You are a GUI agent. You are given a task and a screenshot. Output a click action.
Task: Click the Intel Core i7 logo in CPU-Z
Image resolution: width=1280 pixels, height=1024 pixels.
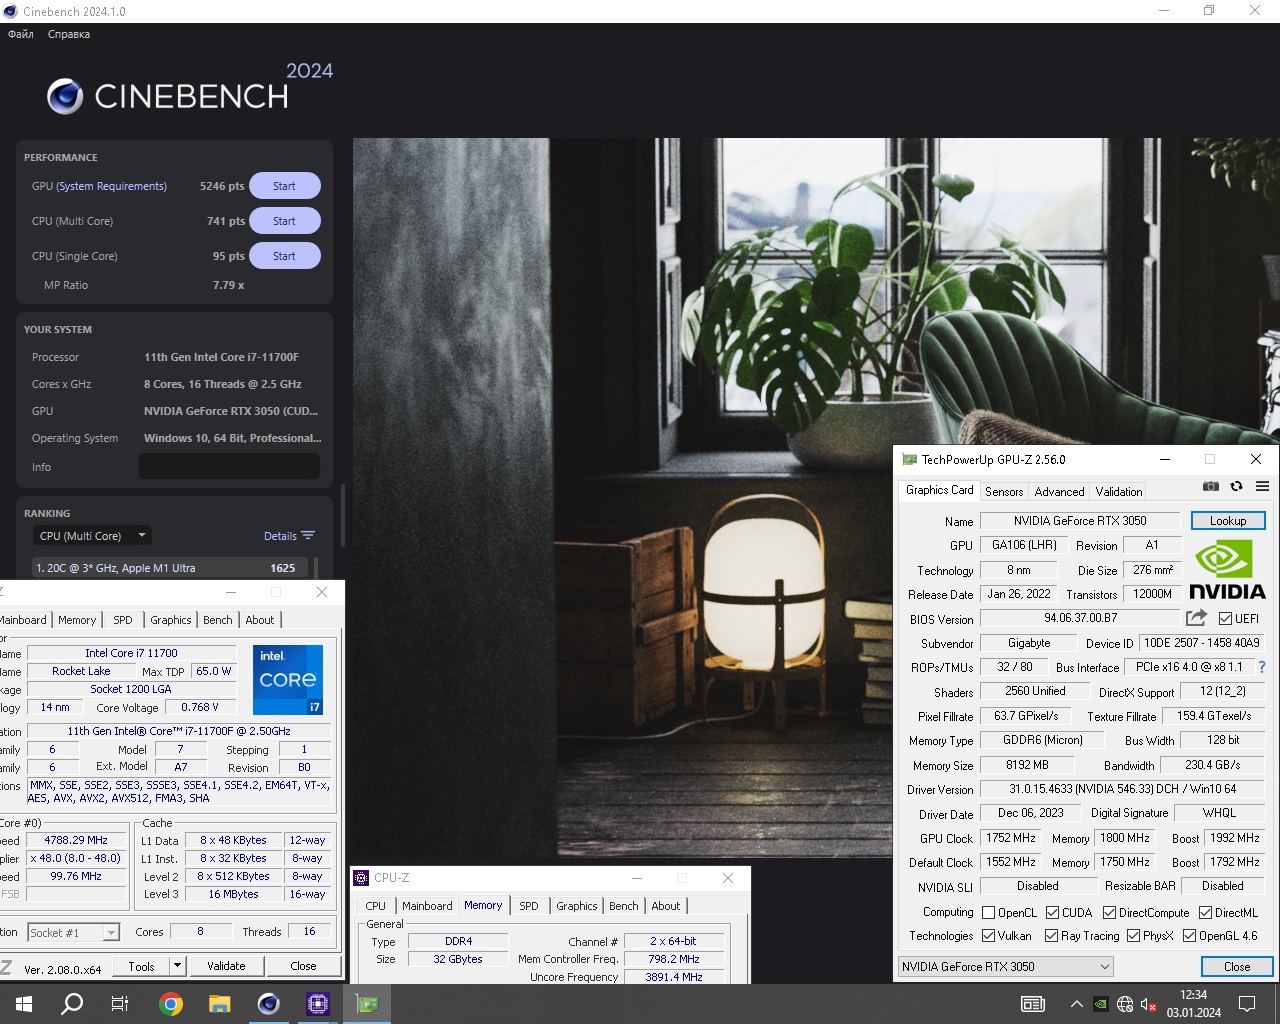[288, 679]
